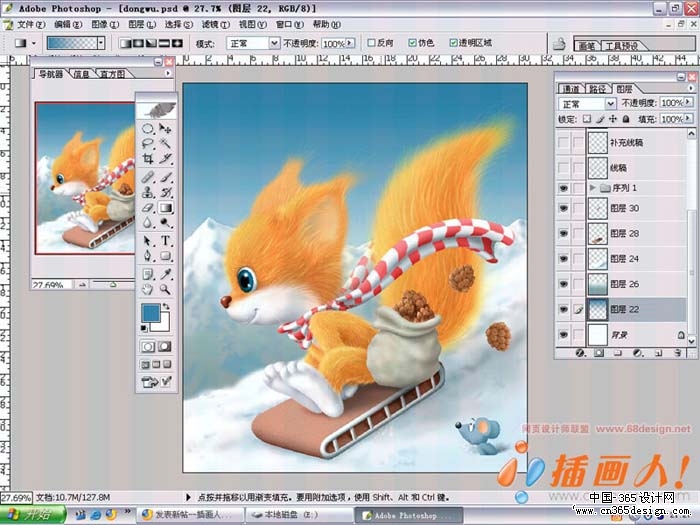This screenshot has width=700, height=525.
Task: Select the Magic Wand tool
Action: pyautogui.click(x=165, y=143)
